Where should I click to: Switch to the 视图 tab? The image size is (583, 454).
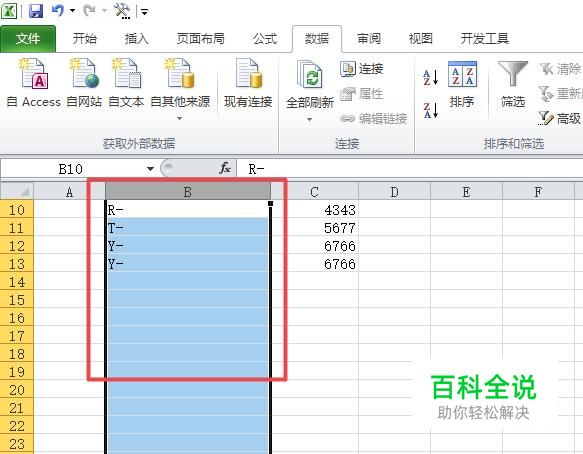(x=421, y=38)
